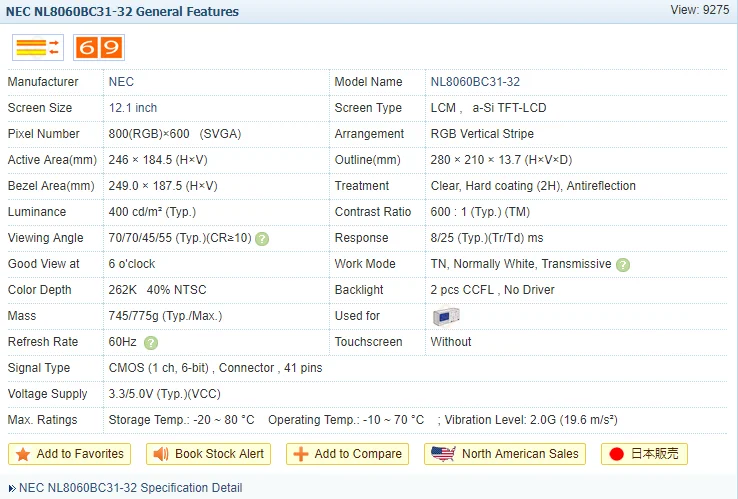Click the 2 pcs CCFL backlight value
Image resolution: width=738 pixels, height=499 pixels.
click(x=492, y=290)
